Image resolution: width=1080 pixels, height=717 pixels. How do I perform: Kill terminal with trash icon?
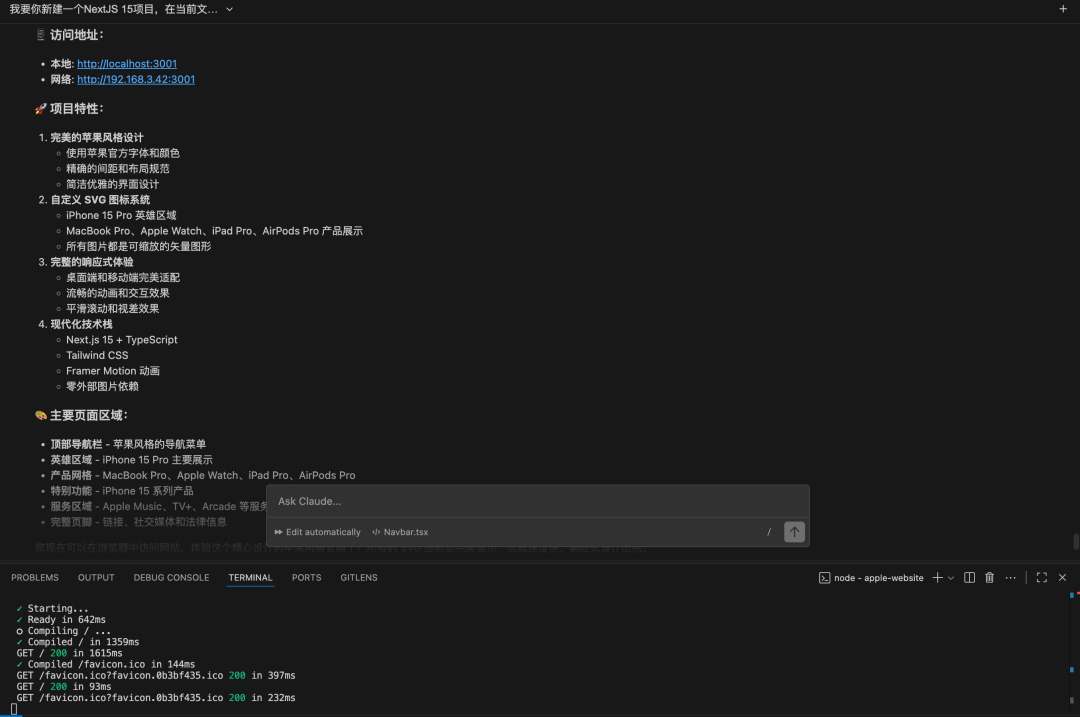coord(989,577)
